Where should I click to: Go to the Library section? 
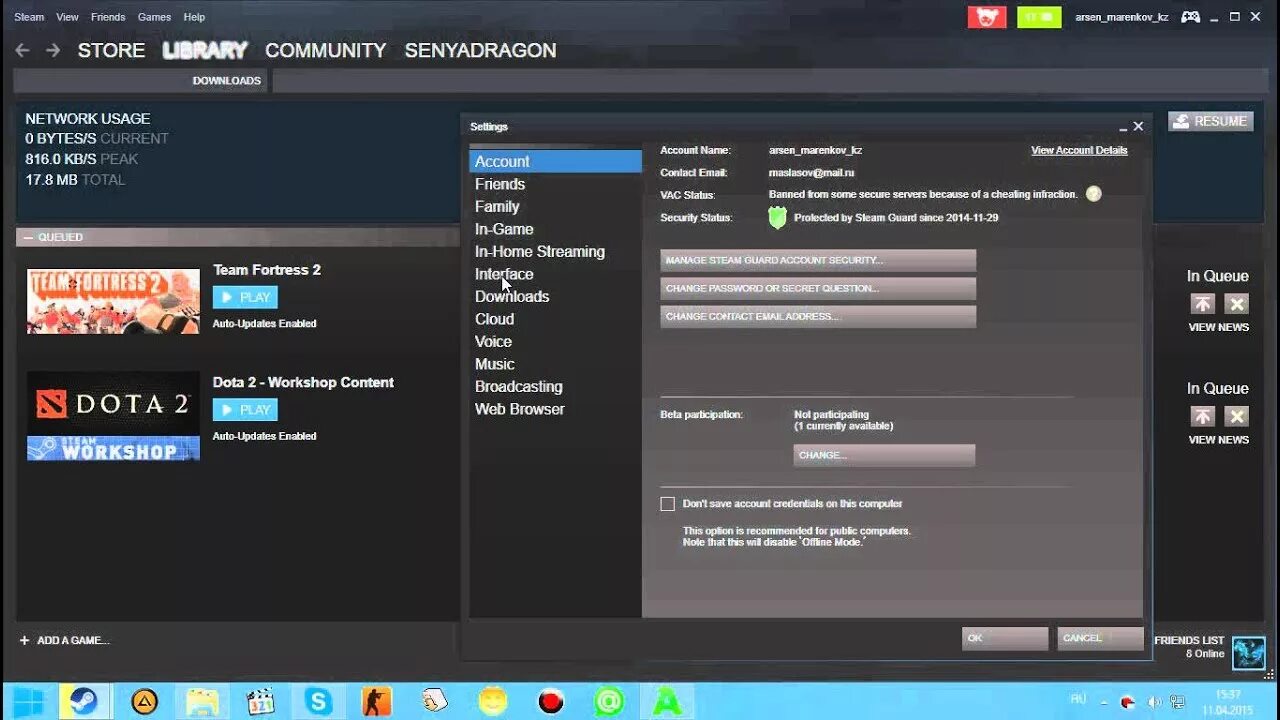[x=205, y=50]
